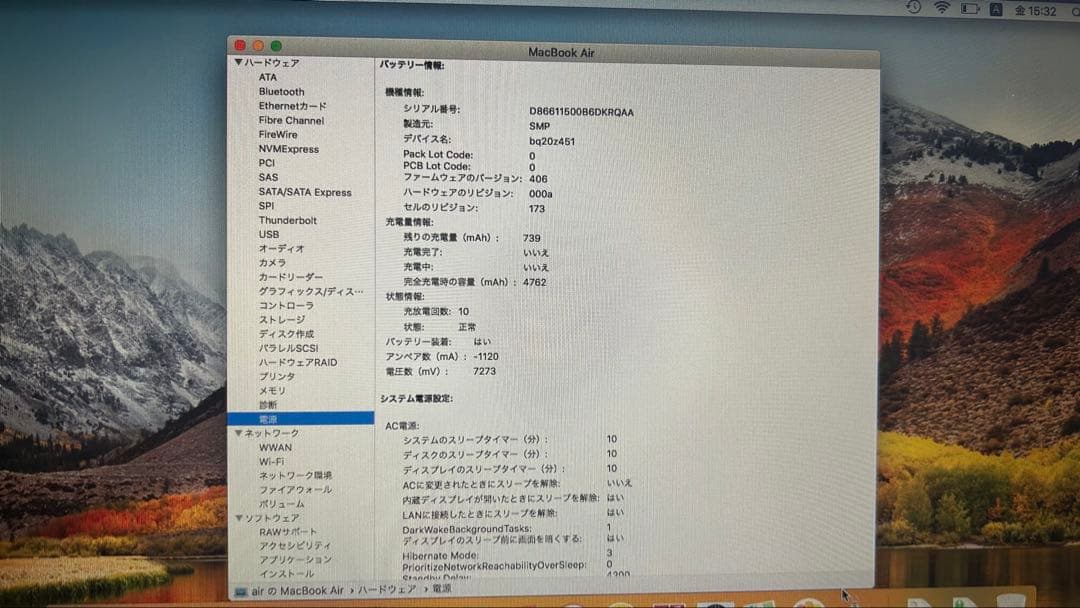Select インストール in the sidebar
Viewport: 1080px width, 608px height.
(286, 574)
